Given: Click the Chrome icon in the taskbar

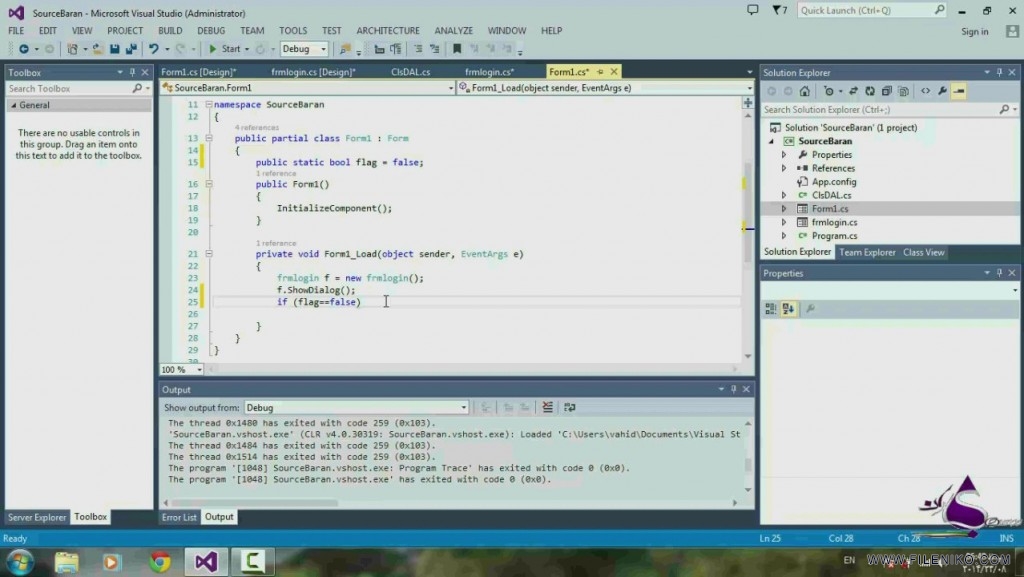Looking at the screenshot, I should [x=160, y=562].
